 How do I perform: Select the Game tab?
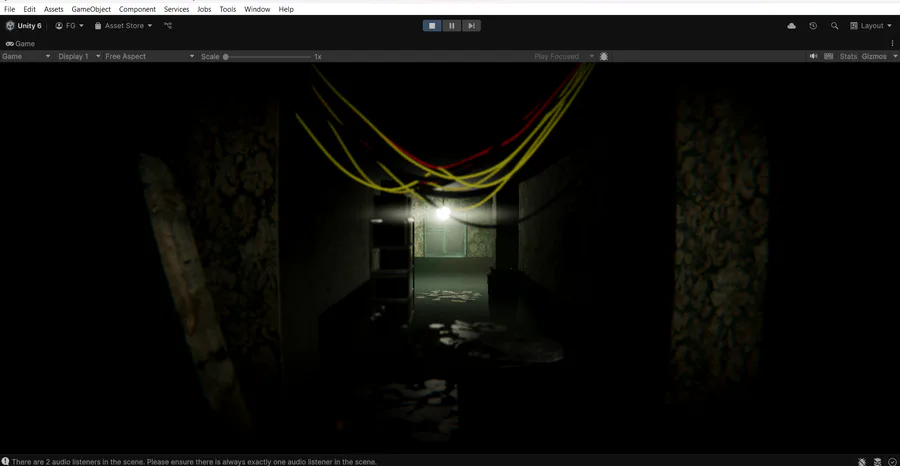tap(20, 44)
